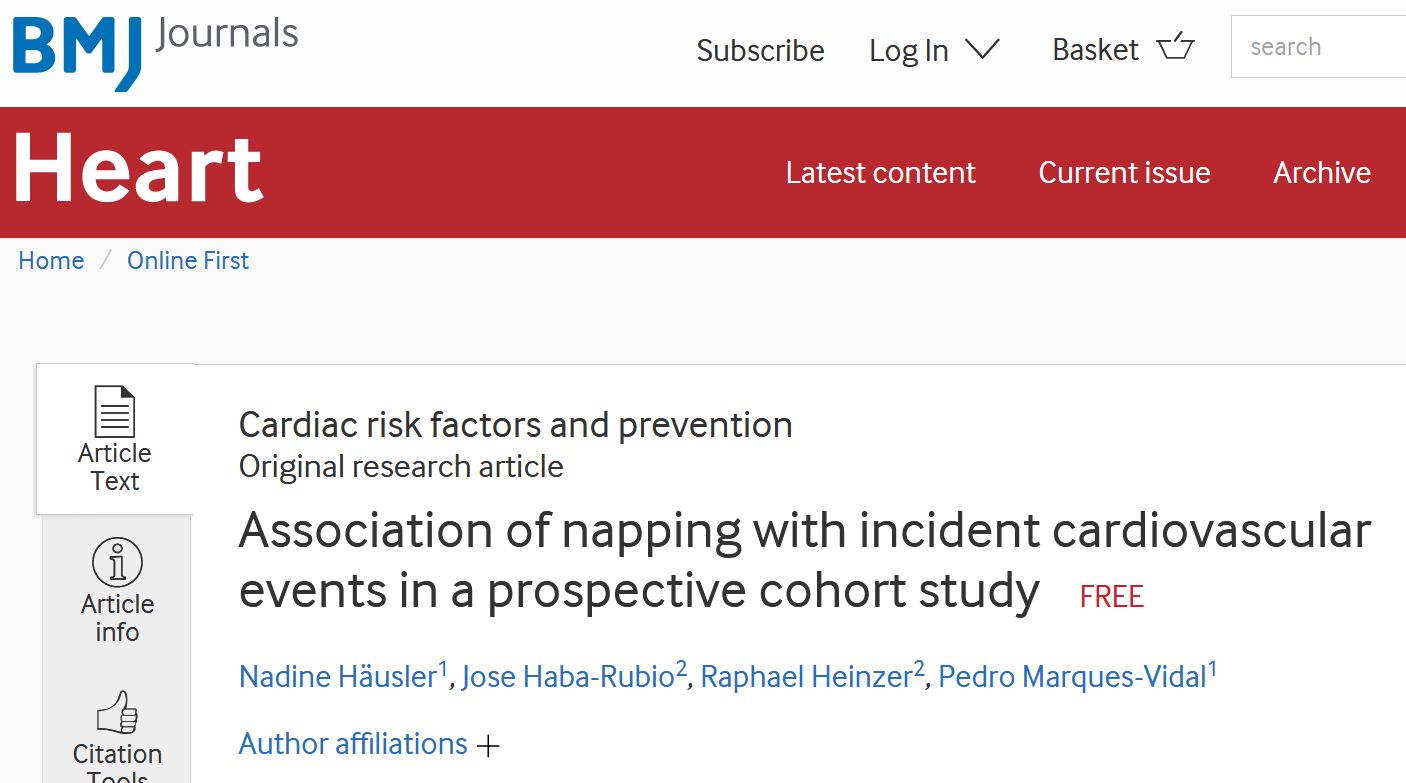Viewport: 1406px width, 783px height.
Task: Click the Basket text link
Action: coord(1095,50)
